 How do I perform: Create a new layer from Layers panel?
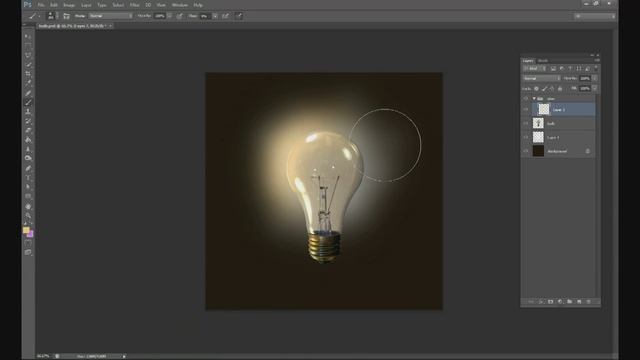pos(579,302)
